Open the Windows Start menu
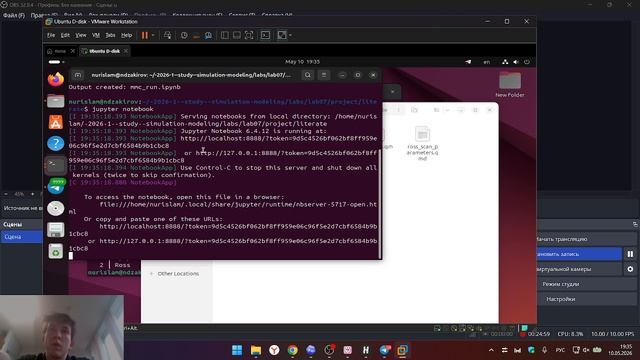The width and height of the screenshot is (640, 360). point(237,350)
